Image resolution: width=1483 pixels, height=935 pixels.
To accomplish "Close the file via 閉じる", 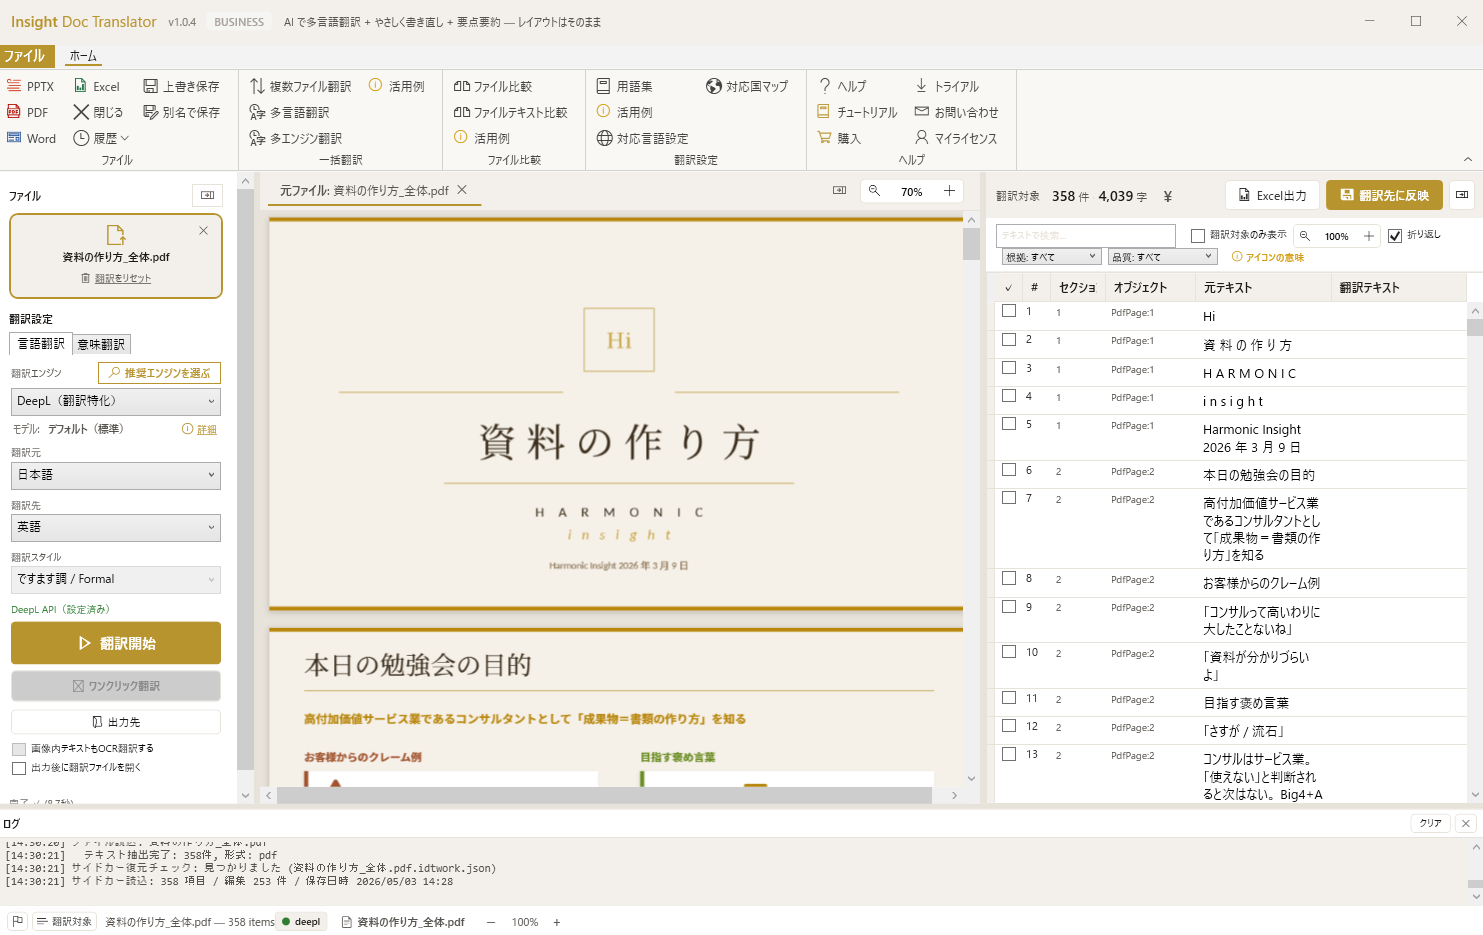I will tap(98, 112).
